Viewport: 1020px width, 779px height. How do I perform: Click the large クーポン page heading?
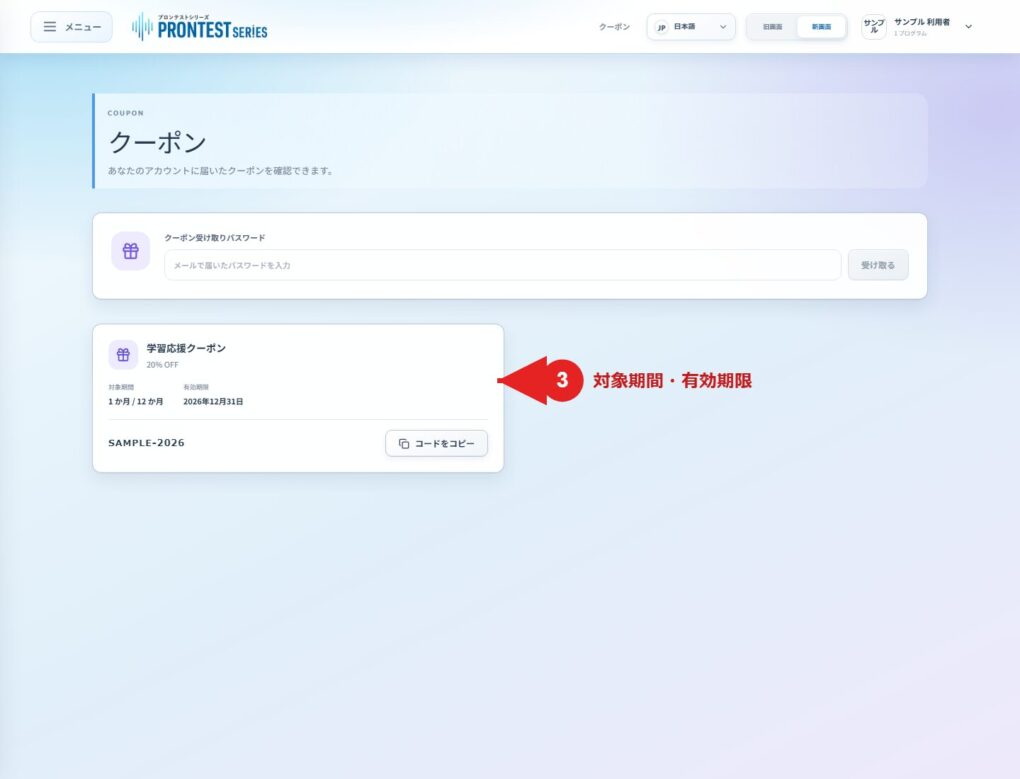click(x=157, y=142)
